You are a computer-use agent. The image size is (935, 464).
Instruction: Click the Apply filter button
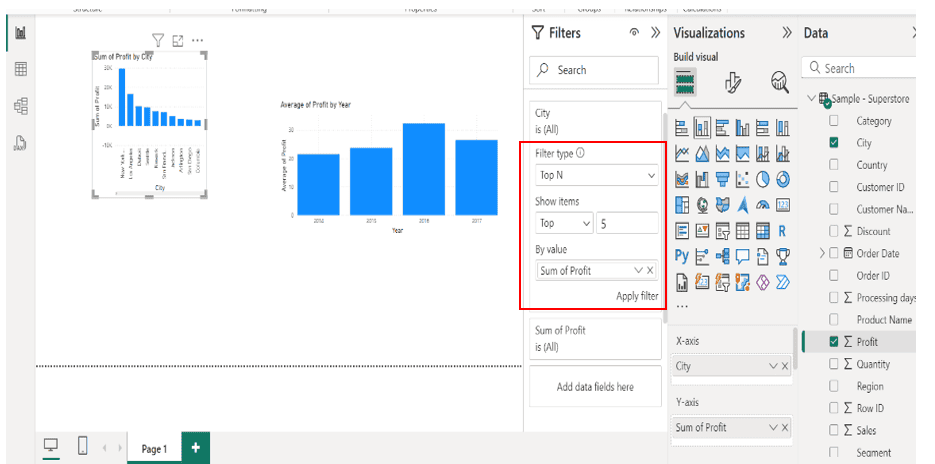click(636, 296)
